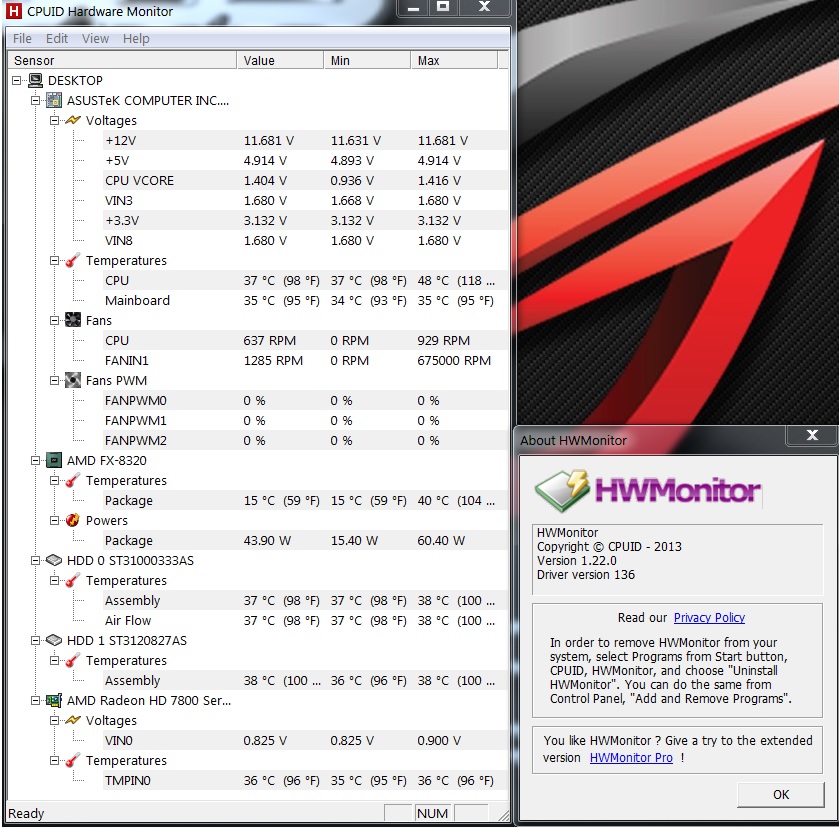Open the Help menu
Viewport: 839px width, 828px height.
click(x=136, y=39)
